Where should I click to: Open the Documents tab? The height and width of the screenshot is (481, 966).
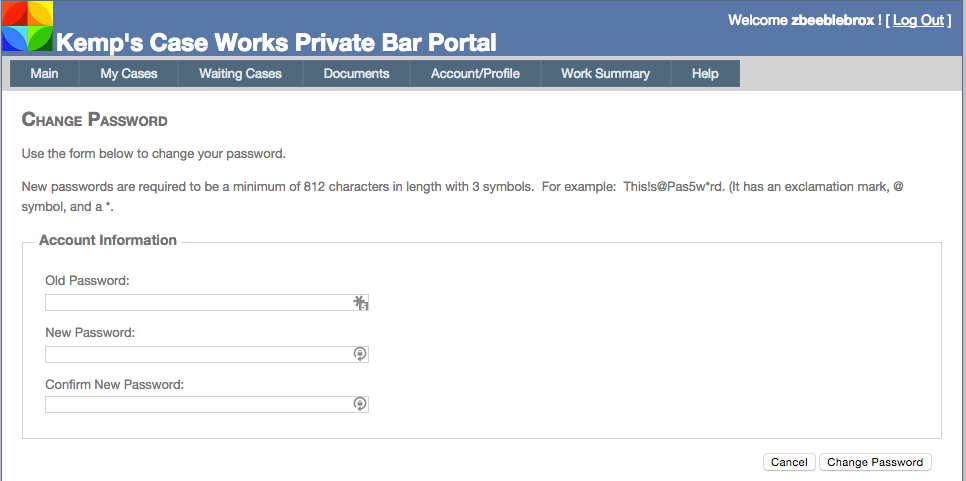pyautogui.click(x=356, y=73)
